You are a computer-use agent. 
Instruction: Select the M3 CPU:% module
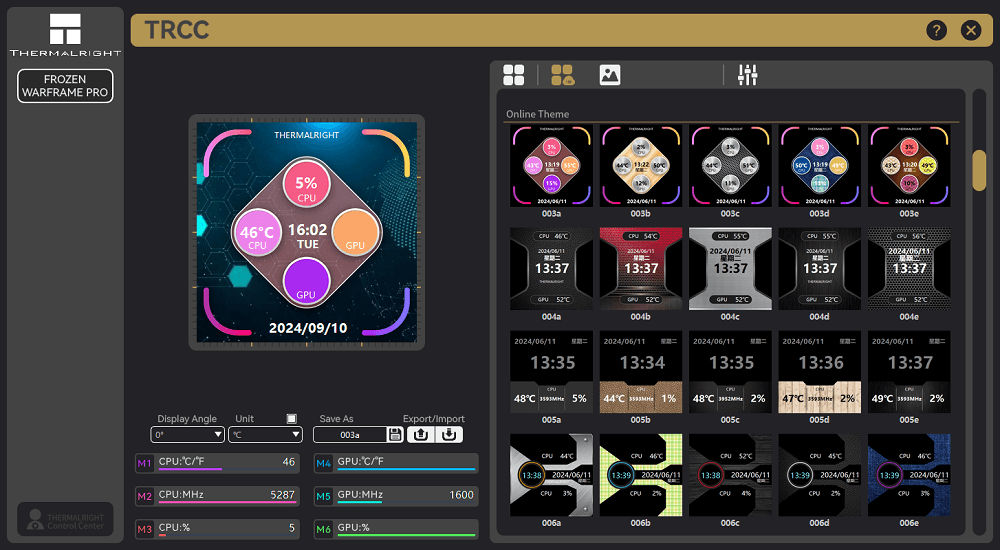[x=217, y=529]
